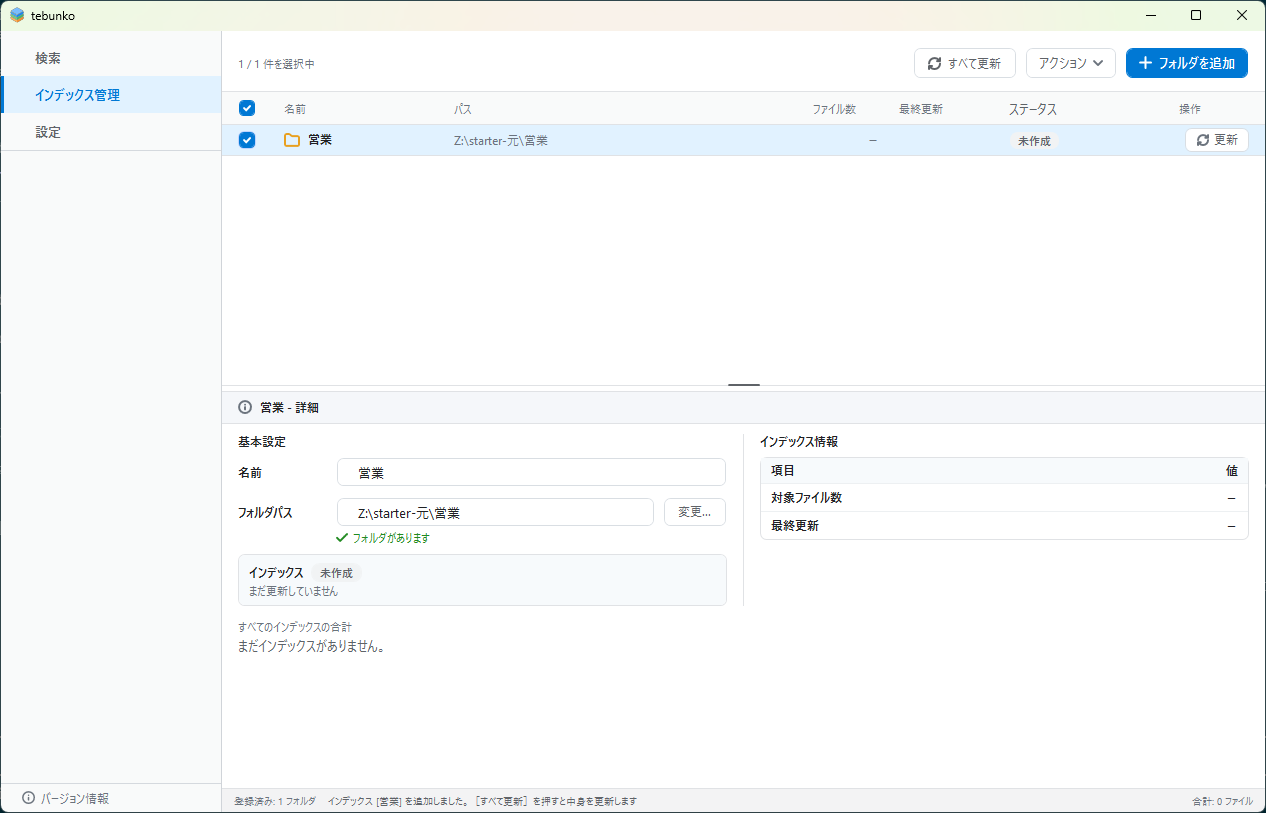Click the 基本設定 section heading
The image size is (1266, 813).
(x=262, y=441)
